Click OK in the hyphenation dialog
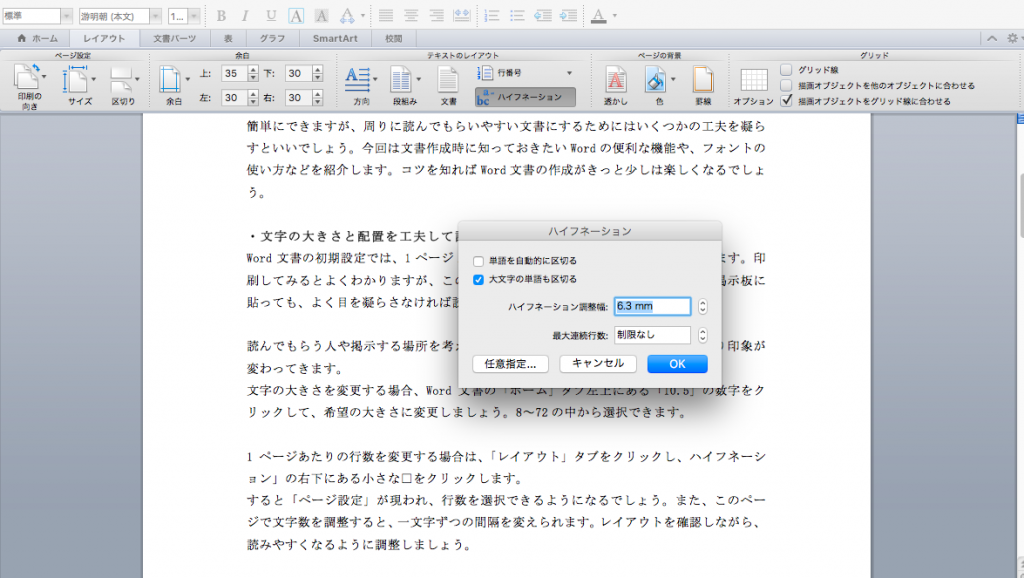Viewport: 1024px width, 578px height. (677, 364)
